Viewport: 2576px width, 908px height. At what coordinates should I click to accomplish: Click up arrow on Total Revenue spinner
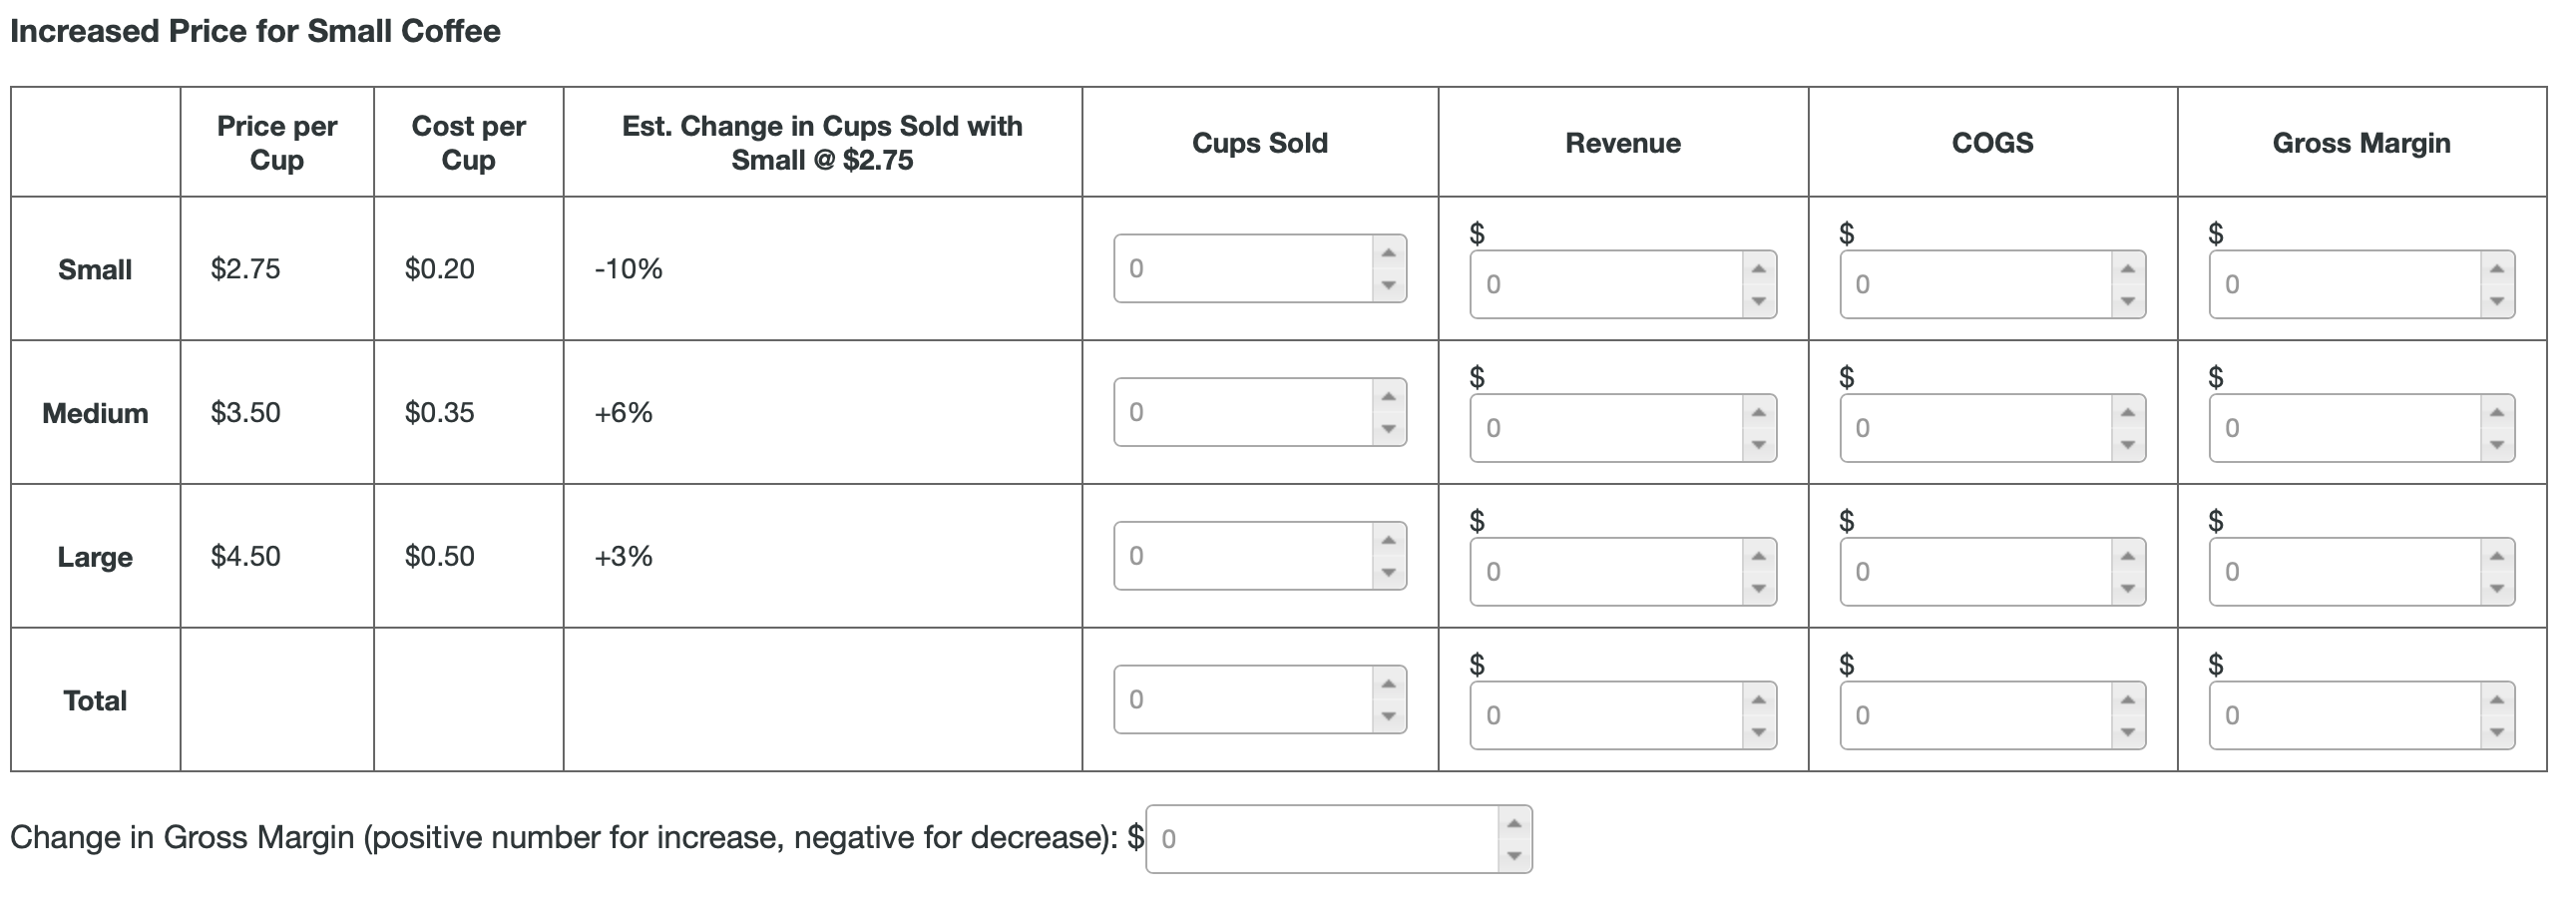coord(1757,700)
